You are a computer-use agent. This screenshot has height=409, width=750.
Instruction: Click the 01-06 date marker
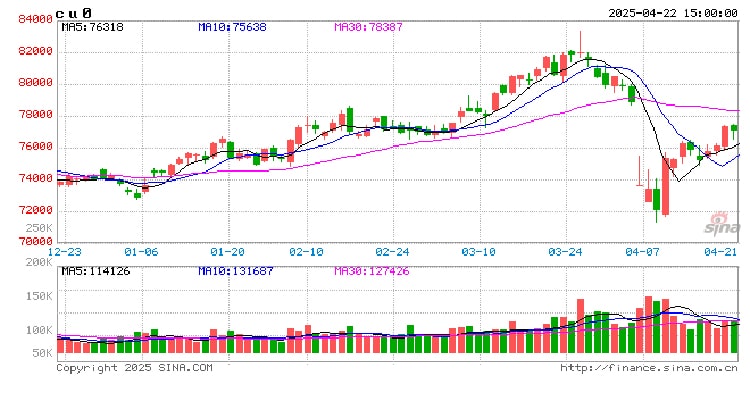click(141, 252)
